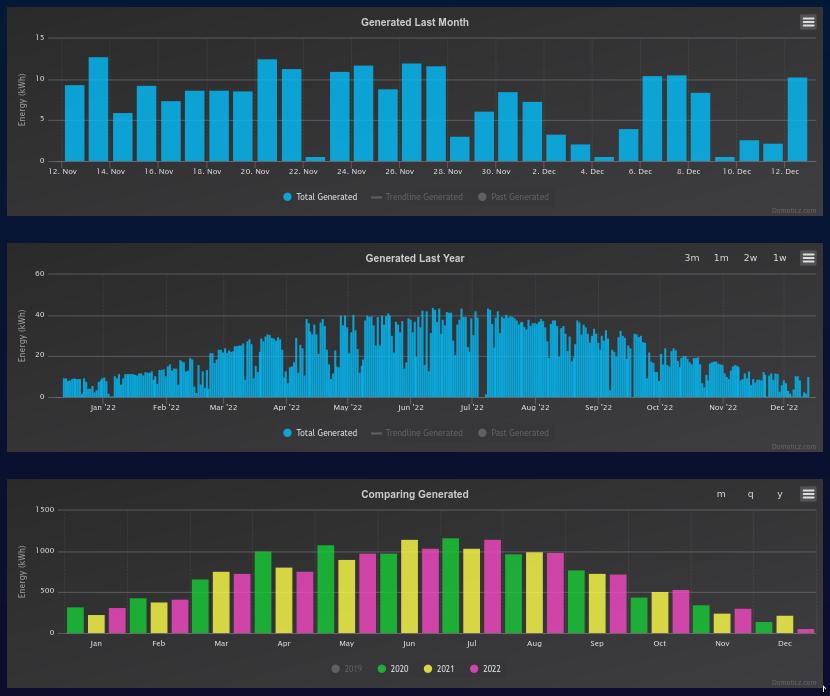Click the Domoticz.com credit in Comparing Generated chart
830x696 pixels.
793,683
